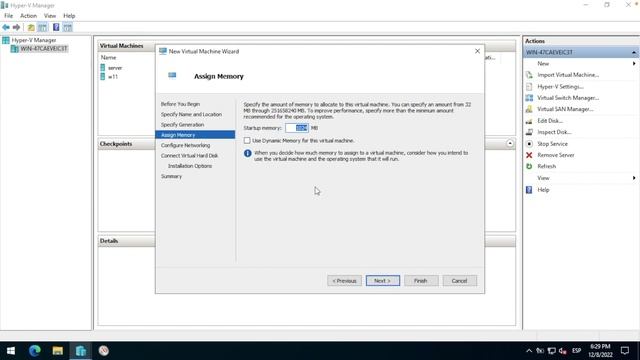Click the Virtual SAN Manager icon
This screenshot has height=360, width=640.
529,109
